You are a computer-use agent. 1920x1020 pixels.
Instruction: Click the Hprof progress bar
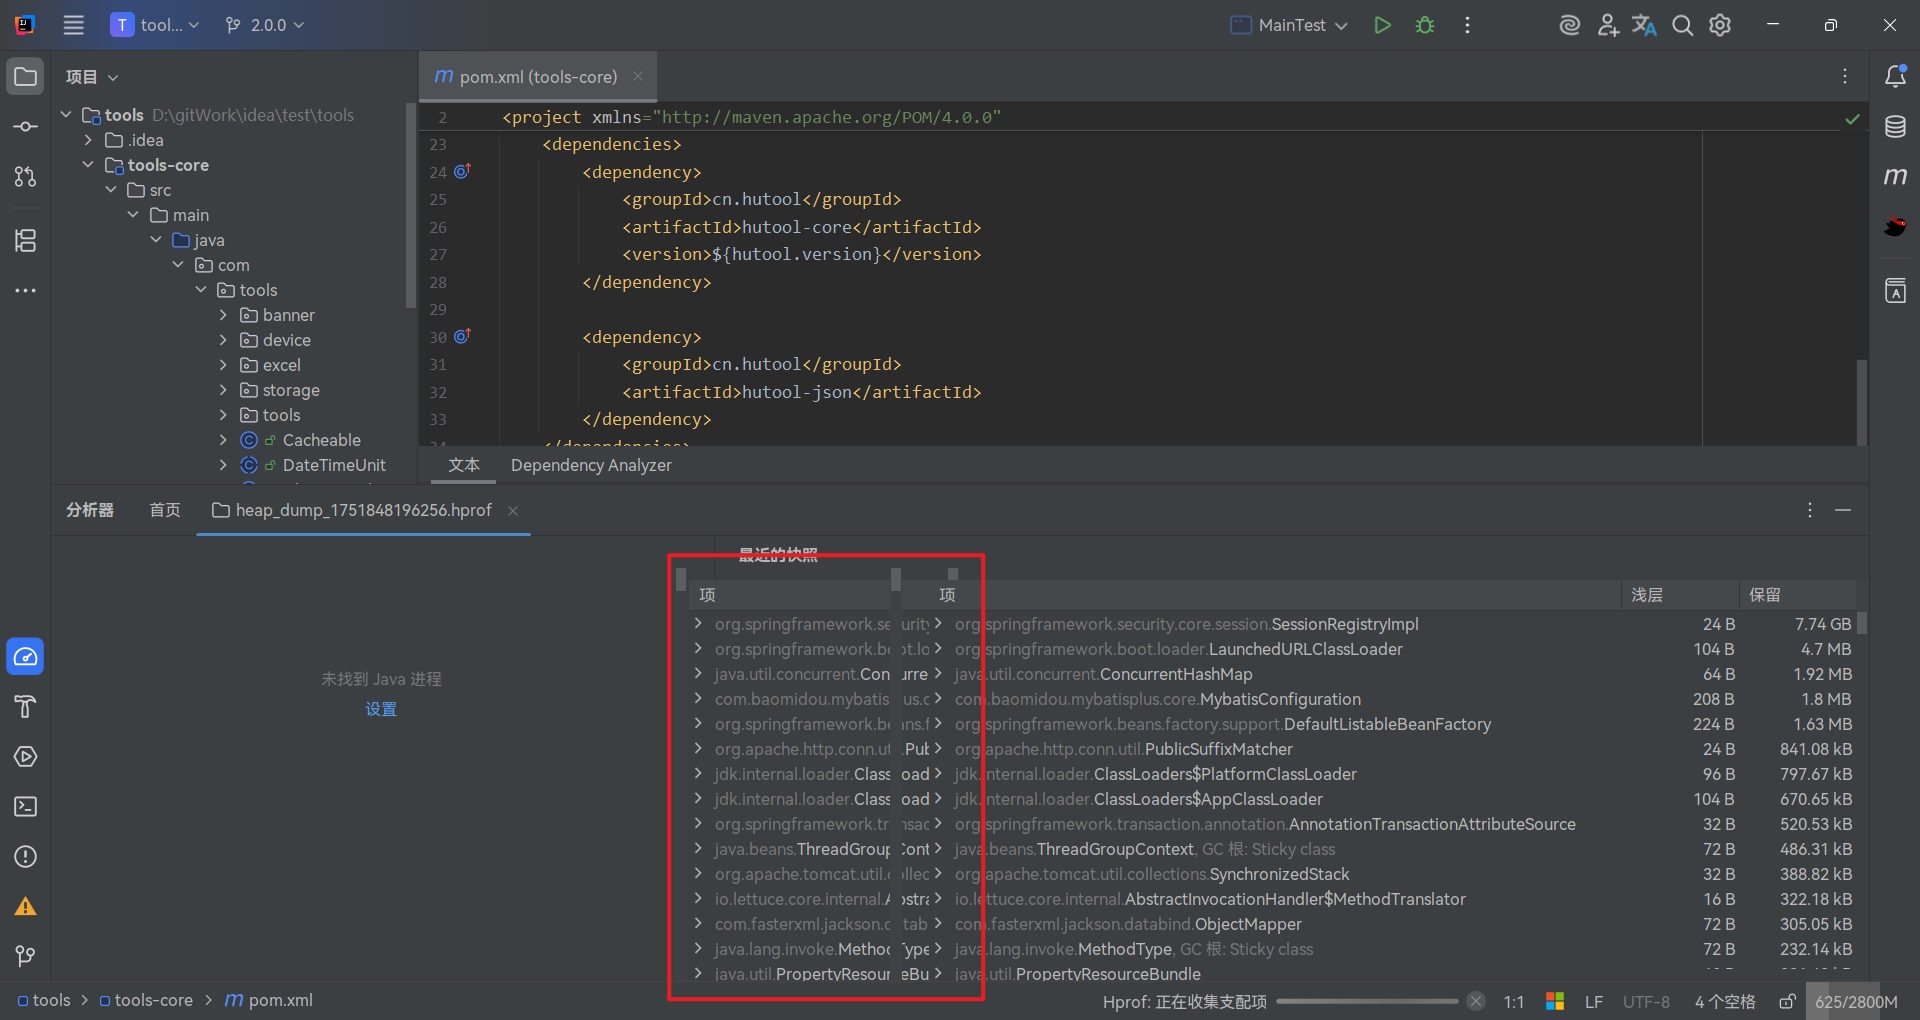[x=1367, y=1001]
